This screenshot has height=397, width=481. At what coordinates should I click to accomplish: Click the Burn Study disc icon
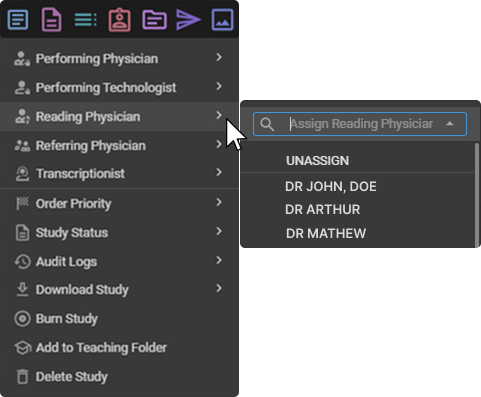pyautogui.click(x=22, y=318)
